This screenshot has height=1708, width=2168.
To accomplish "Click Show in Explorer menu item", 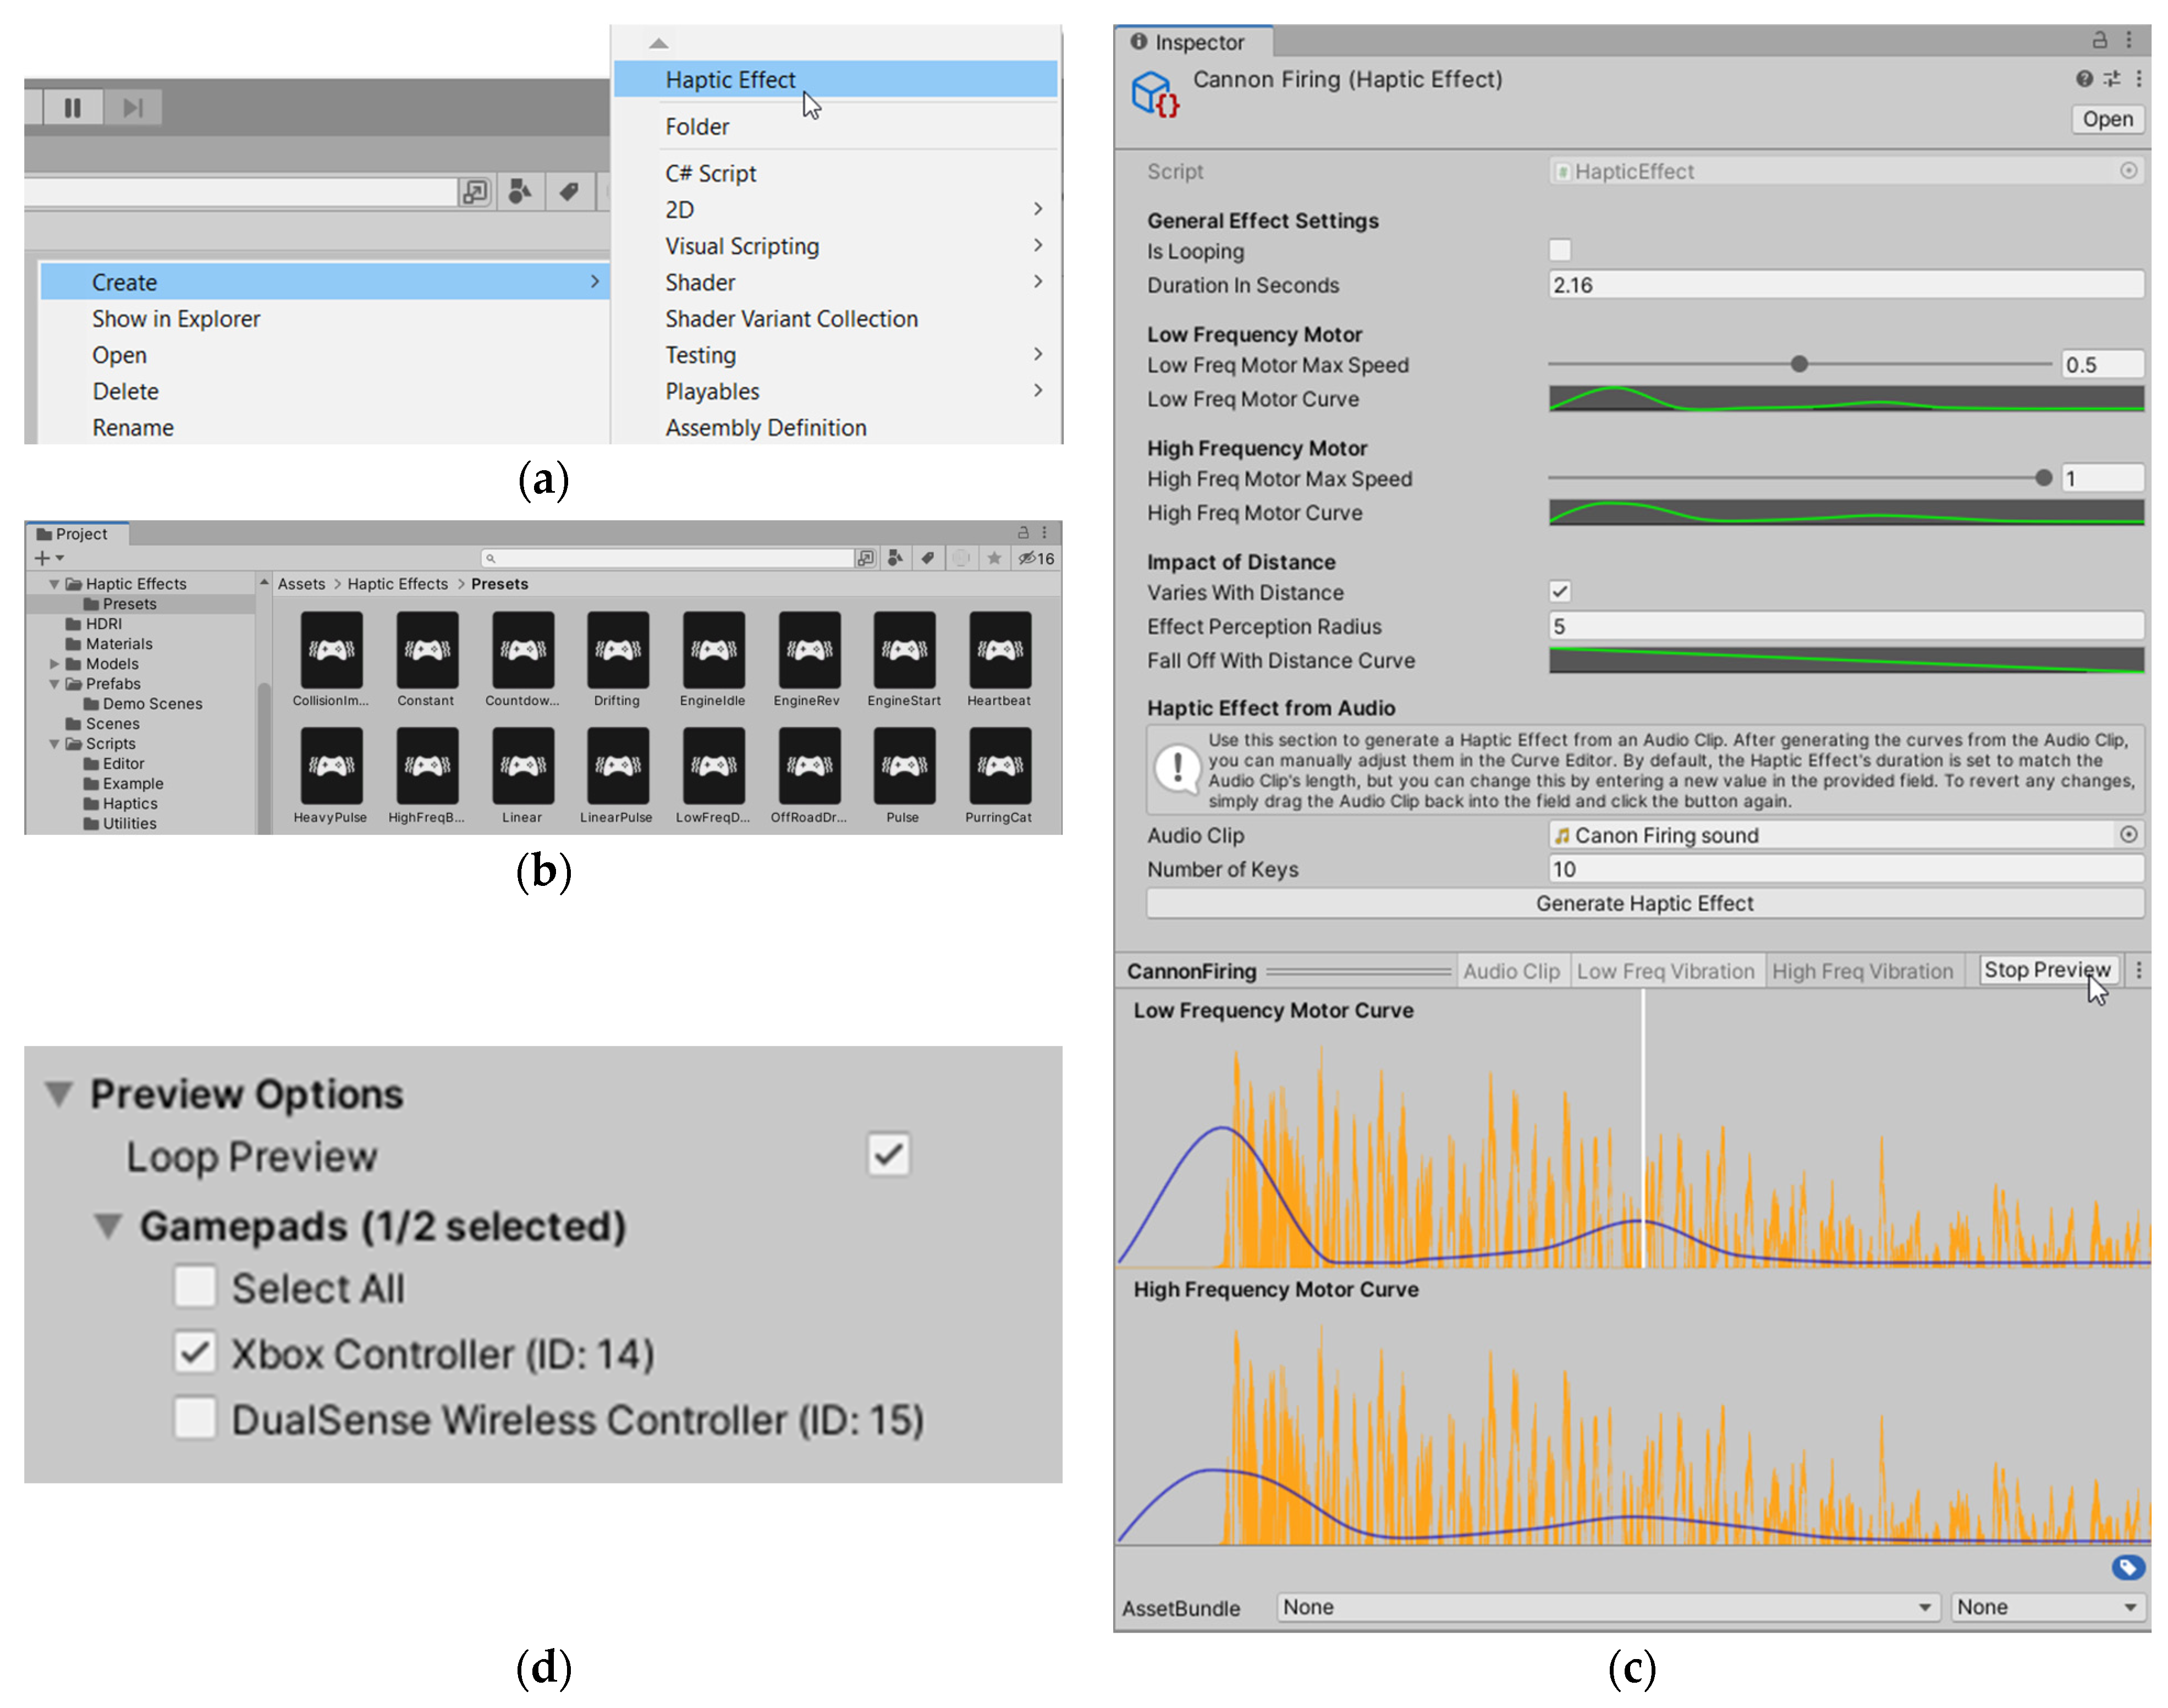I will tap(176, 319).
